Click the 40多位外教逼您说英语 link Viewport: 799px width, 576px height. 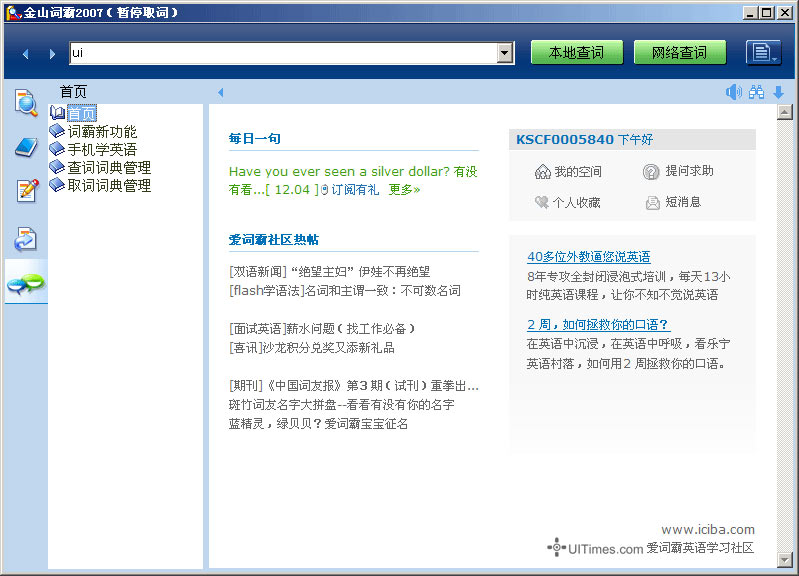pos(589,257)
